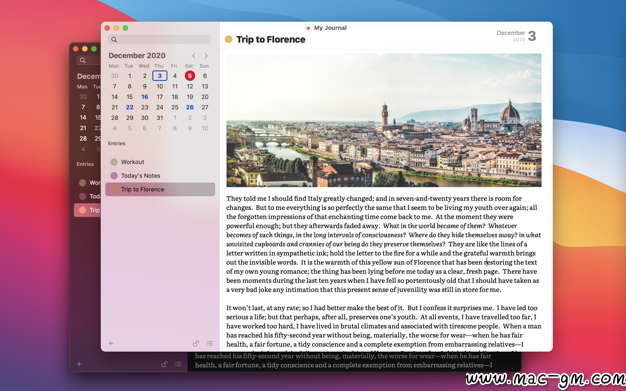Select day 14 in the dark back window calendar
This screenshot has width=626, height=391.
(x=83, y=117)
